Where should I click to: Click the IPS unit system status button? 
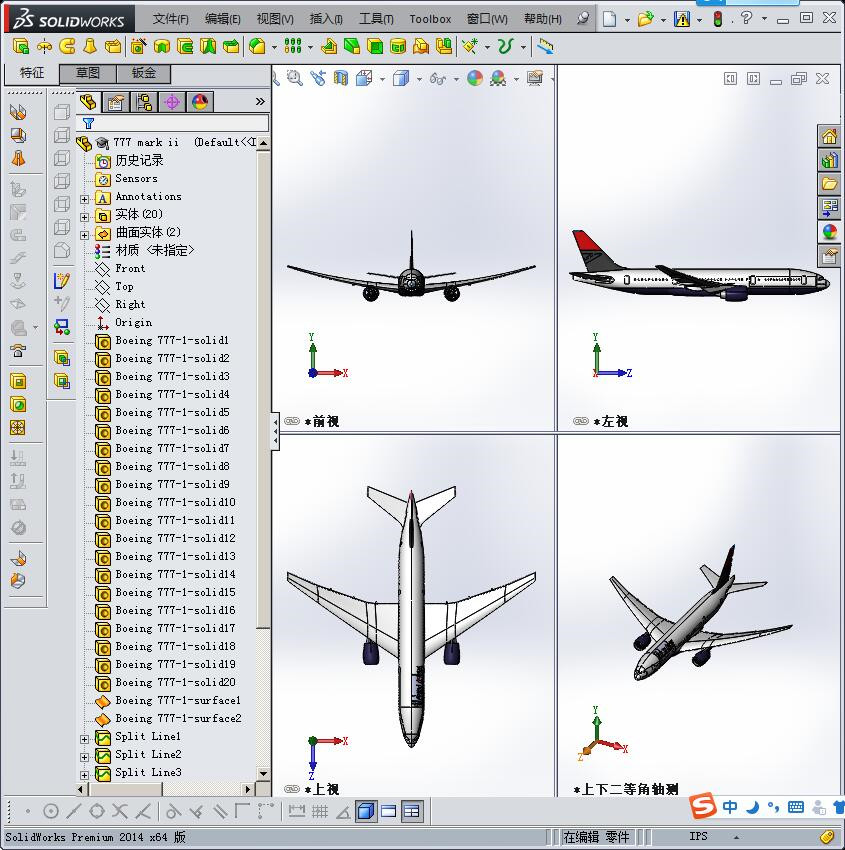pyautogui.click(x=698, y=836)
